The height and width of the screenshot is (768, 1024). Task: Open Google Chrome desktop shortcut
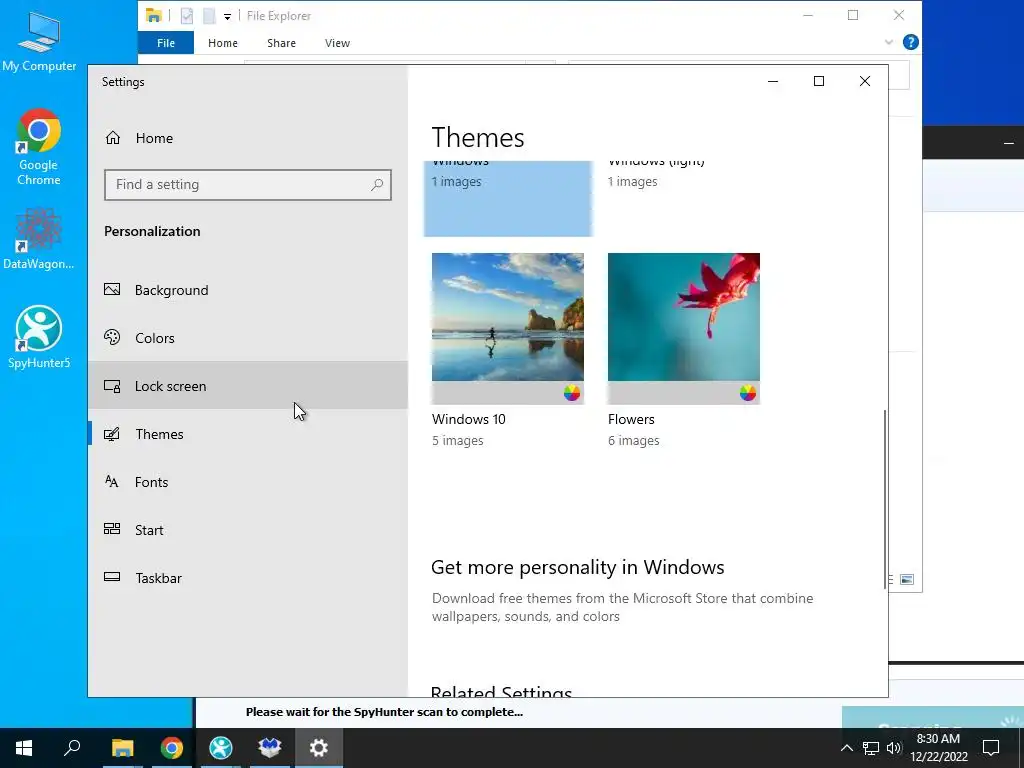39,148
